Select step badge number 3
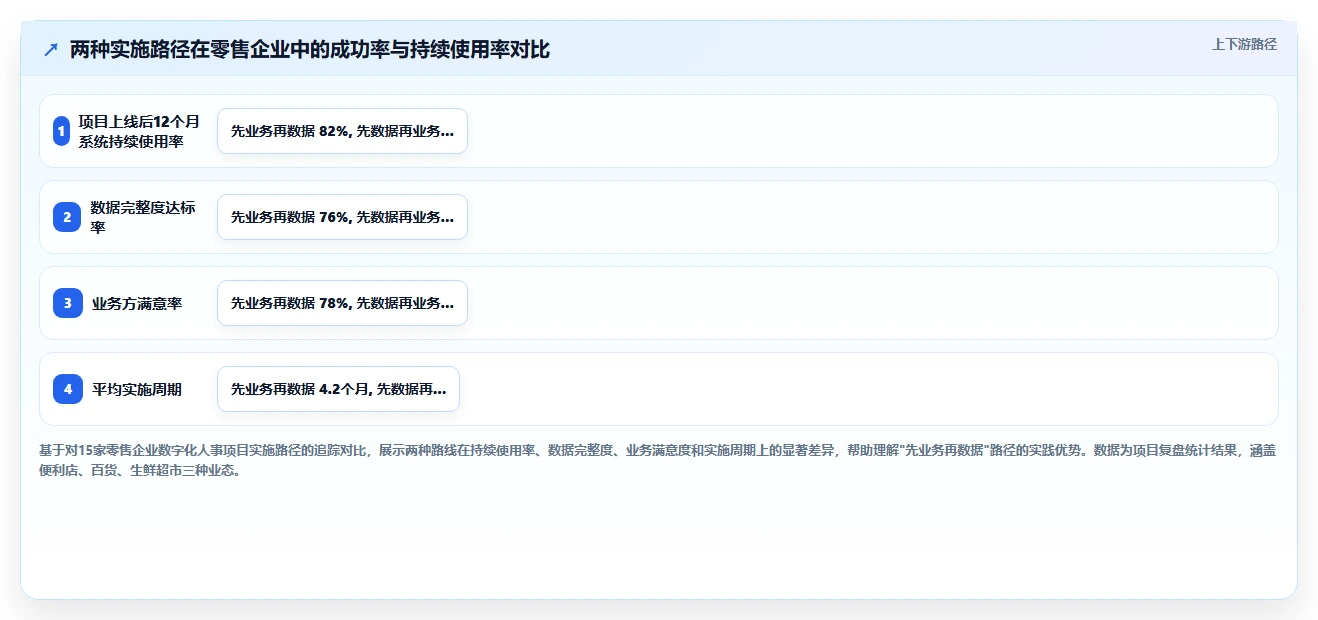This screenshot has height=620, width=1318. tap(68, 303)
